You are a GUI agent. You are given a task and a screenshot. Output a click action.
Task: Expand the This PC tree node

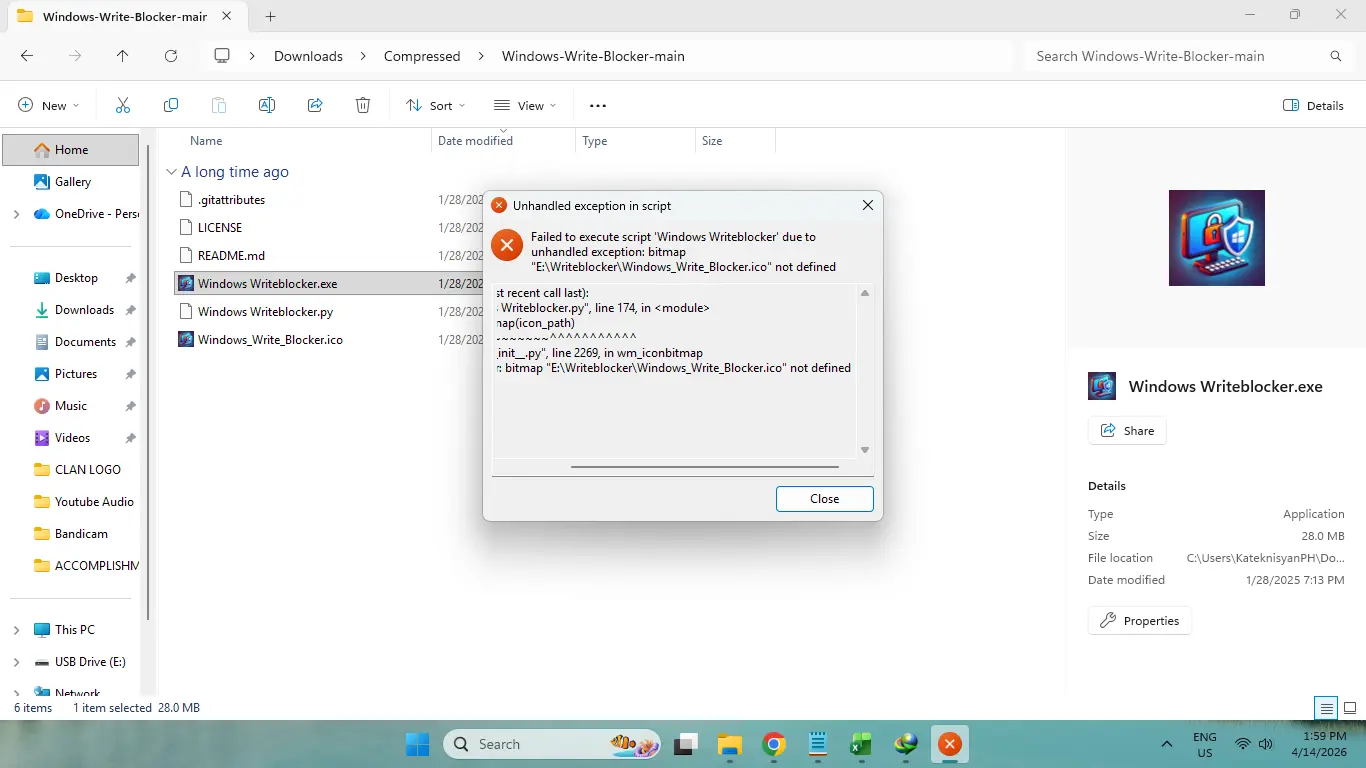click(x=16, y=630)
